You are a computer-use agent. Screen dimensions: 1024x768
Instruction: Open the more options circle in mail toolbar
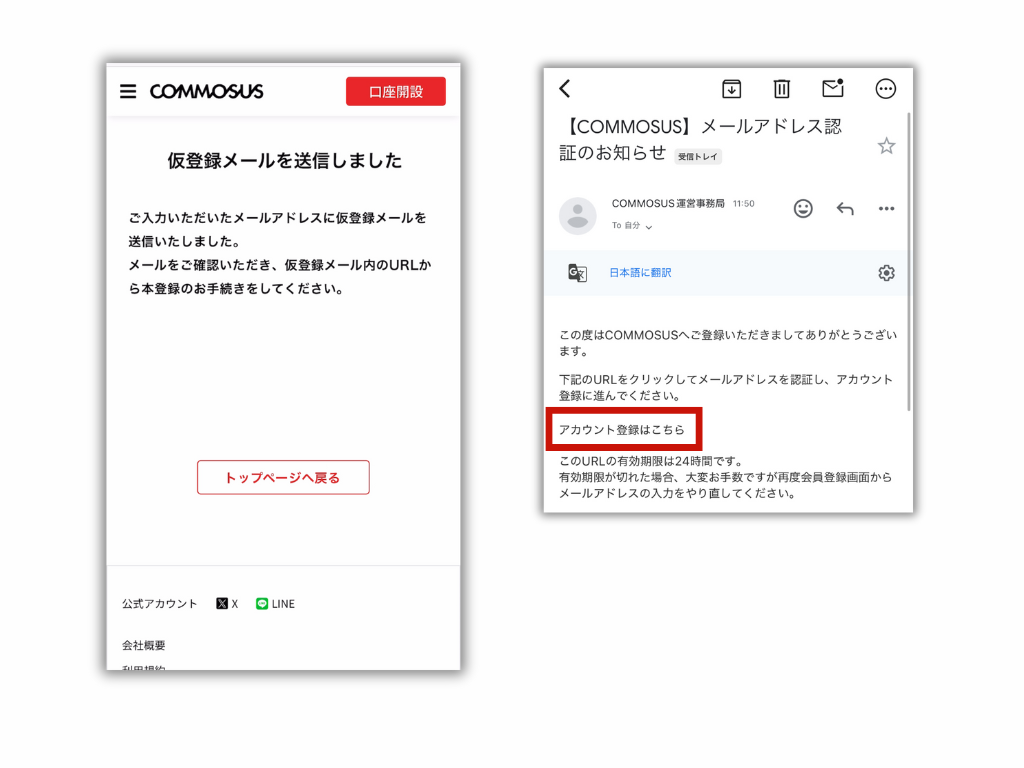click(x=886, y=88)
